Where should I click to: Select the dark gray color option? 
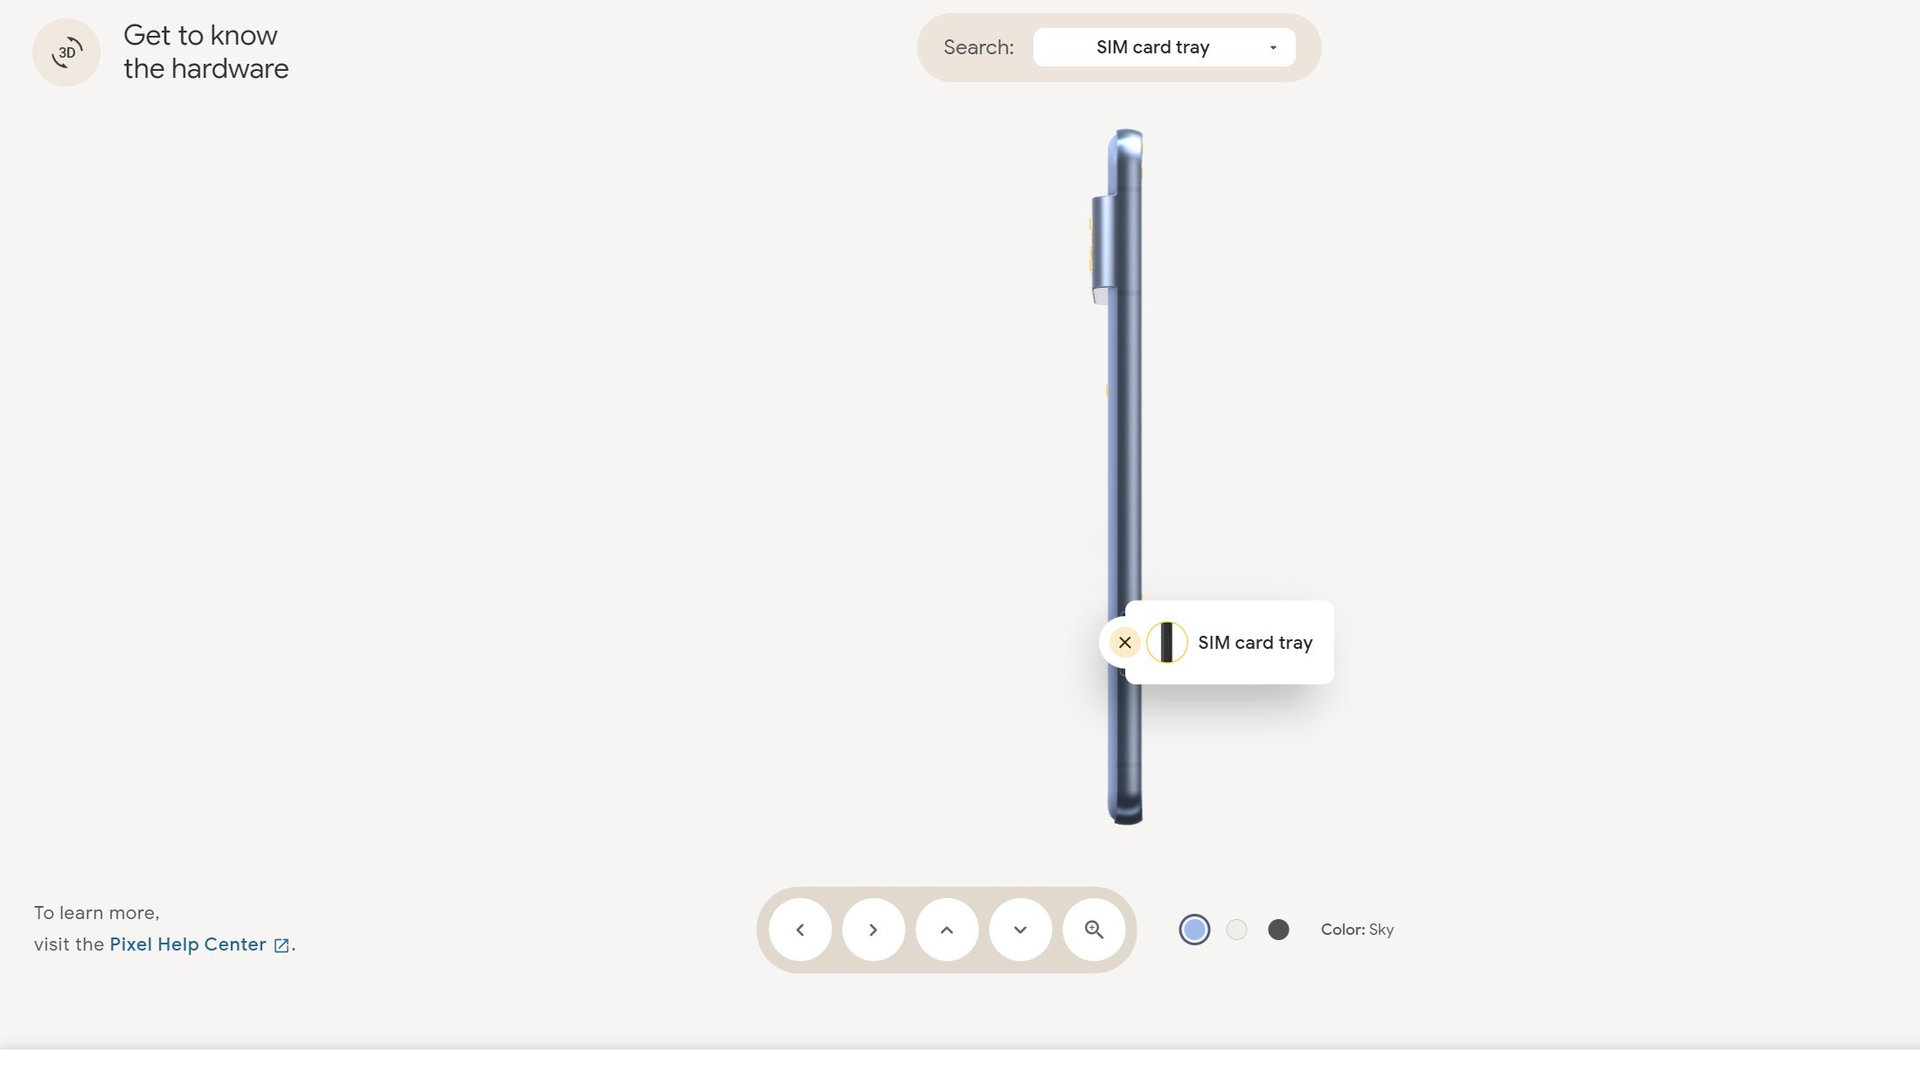point(1279,930)
